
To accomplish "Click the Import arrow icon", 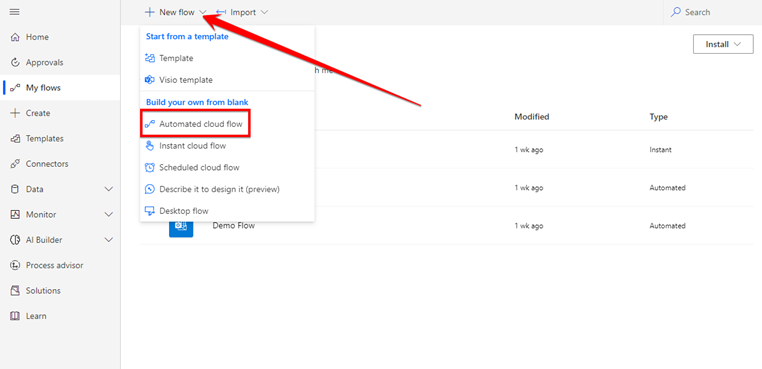I will 221,12.
